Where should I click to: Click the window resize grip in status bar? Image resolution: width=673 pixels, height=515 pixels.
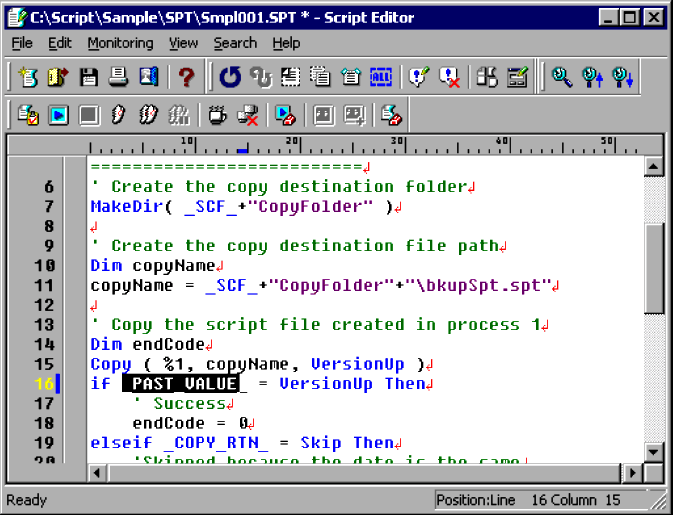pyautogui.click(x=657, y=501)
